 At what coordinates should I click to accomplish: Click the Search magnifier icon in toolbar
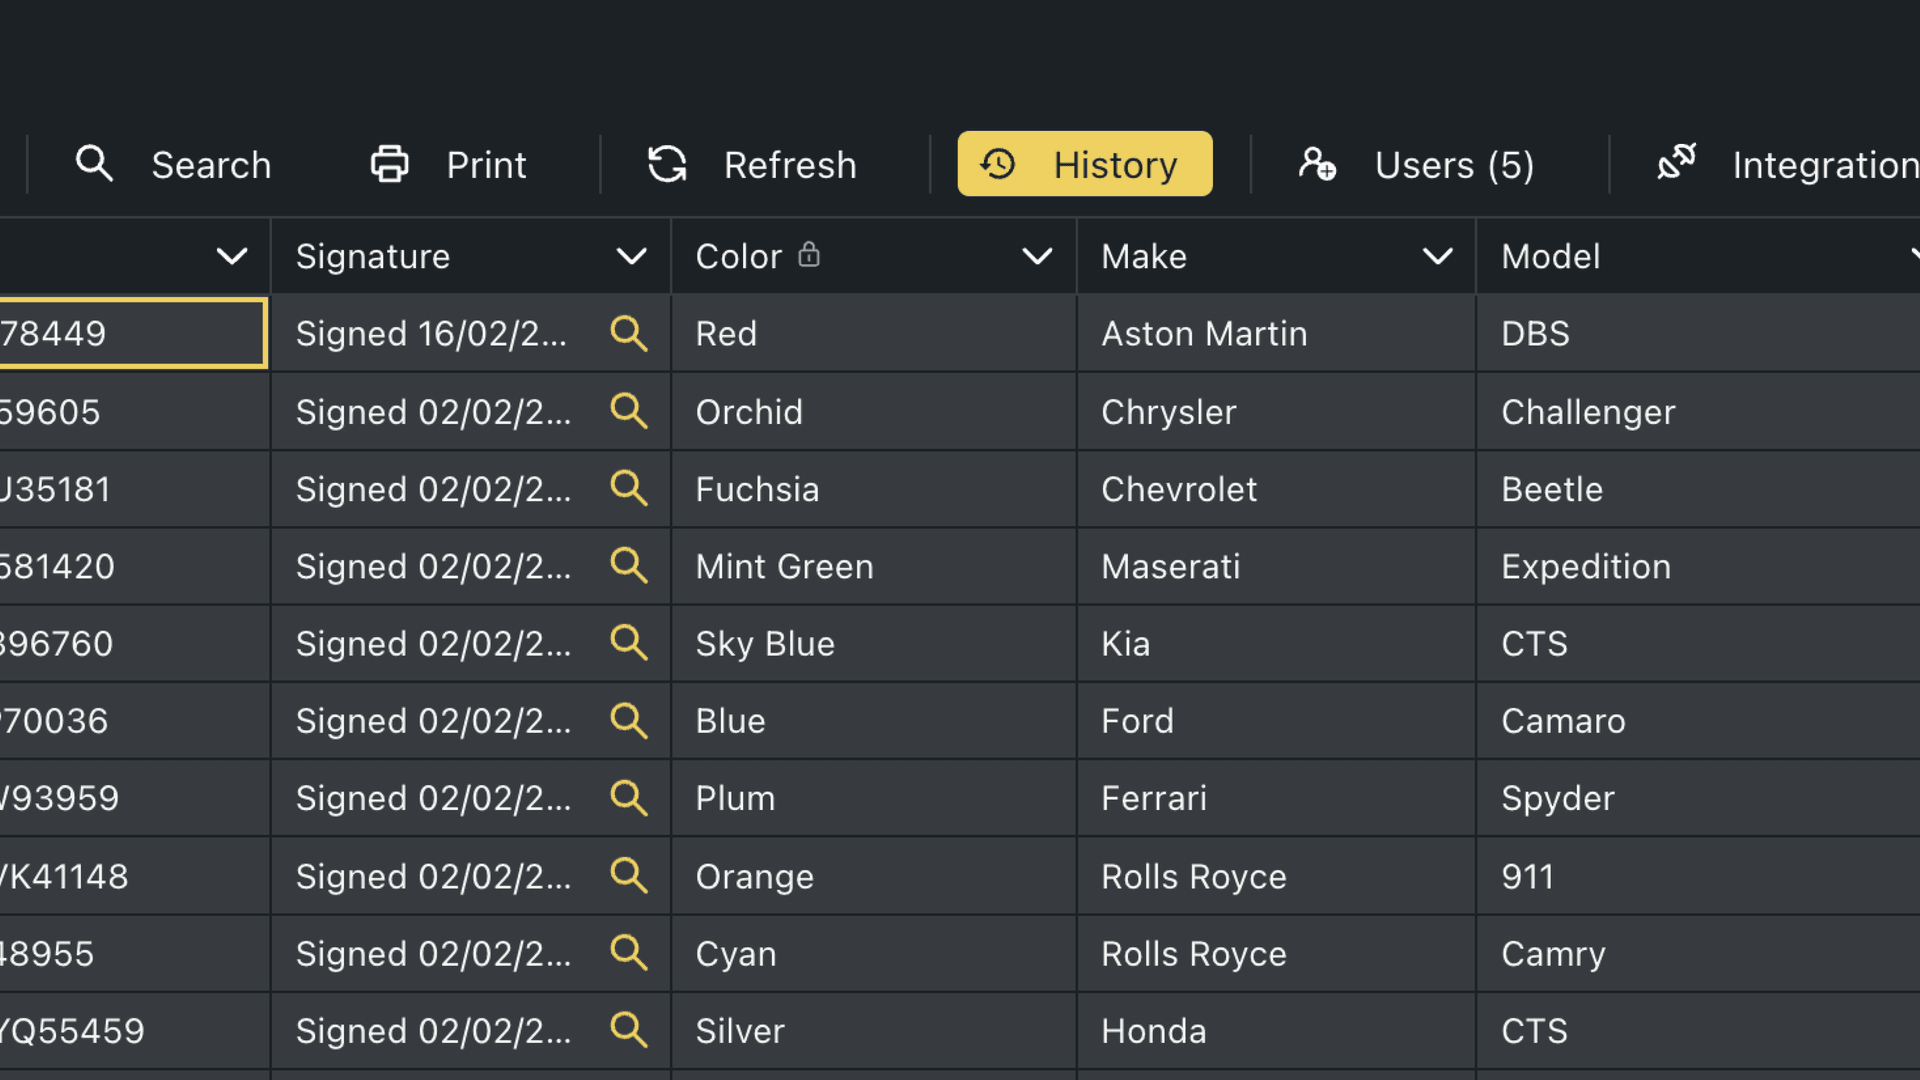click(94, 163)
